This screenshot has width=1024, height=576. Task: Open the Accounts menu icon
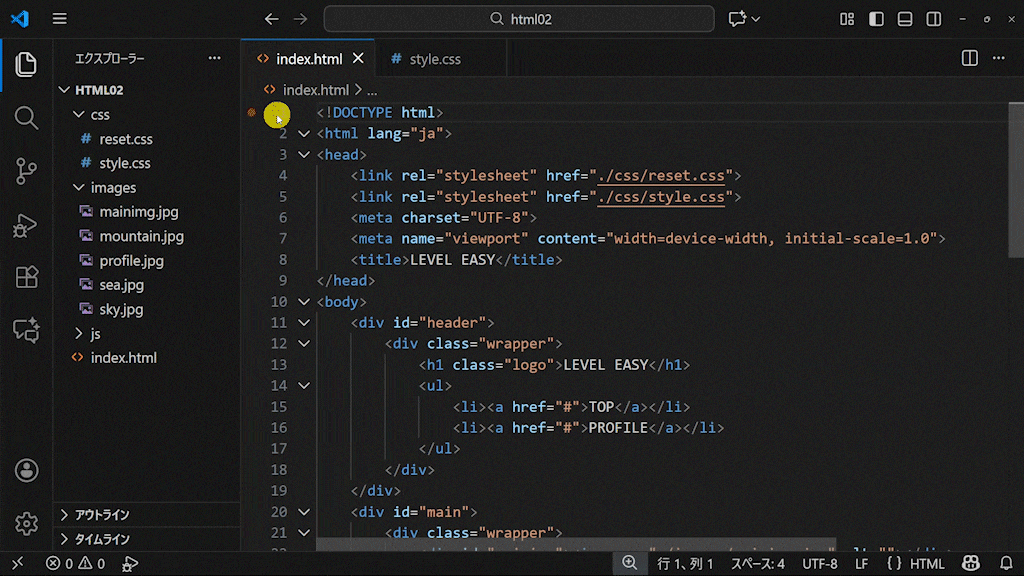[26, 470]
